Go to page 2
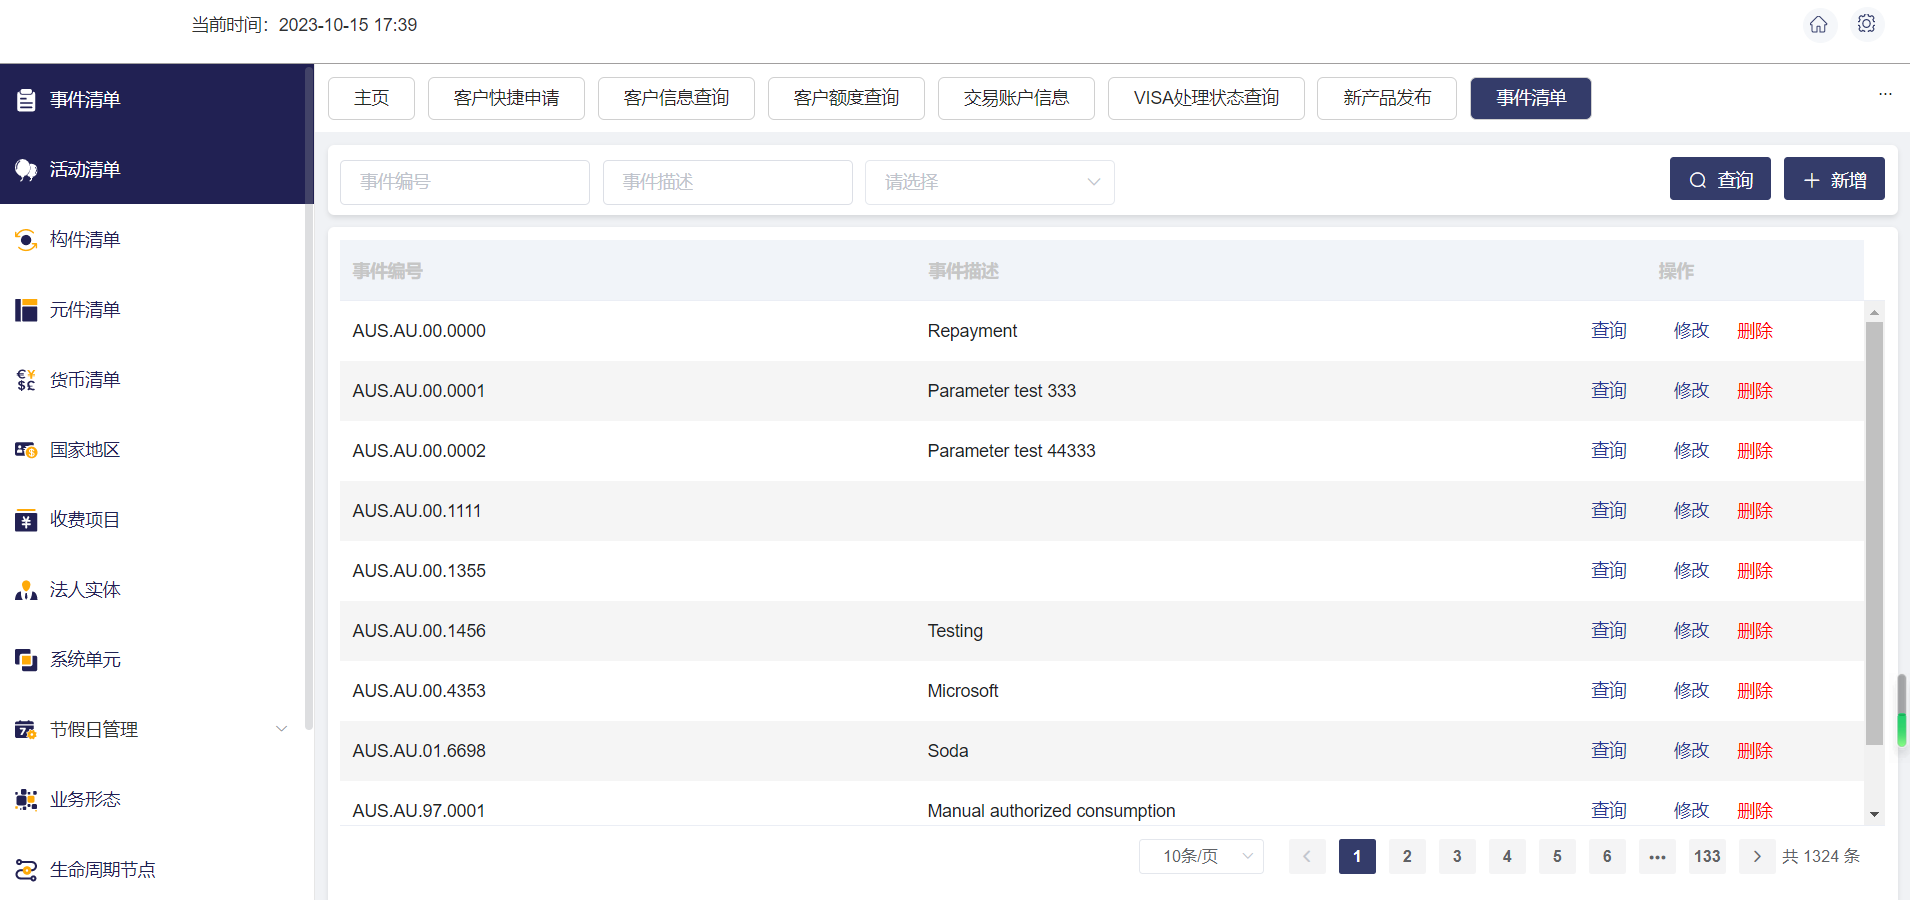Viewport: 1910px width, 900px height. tap(1407, 856)
